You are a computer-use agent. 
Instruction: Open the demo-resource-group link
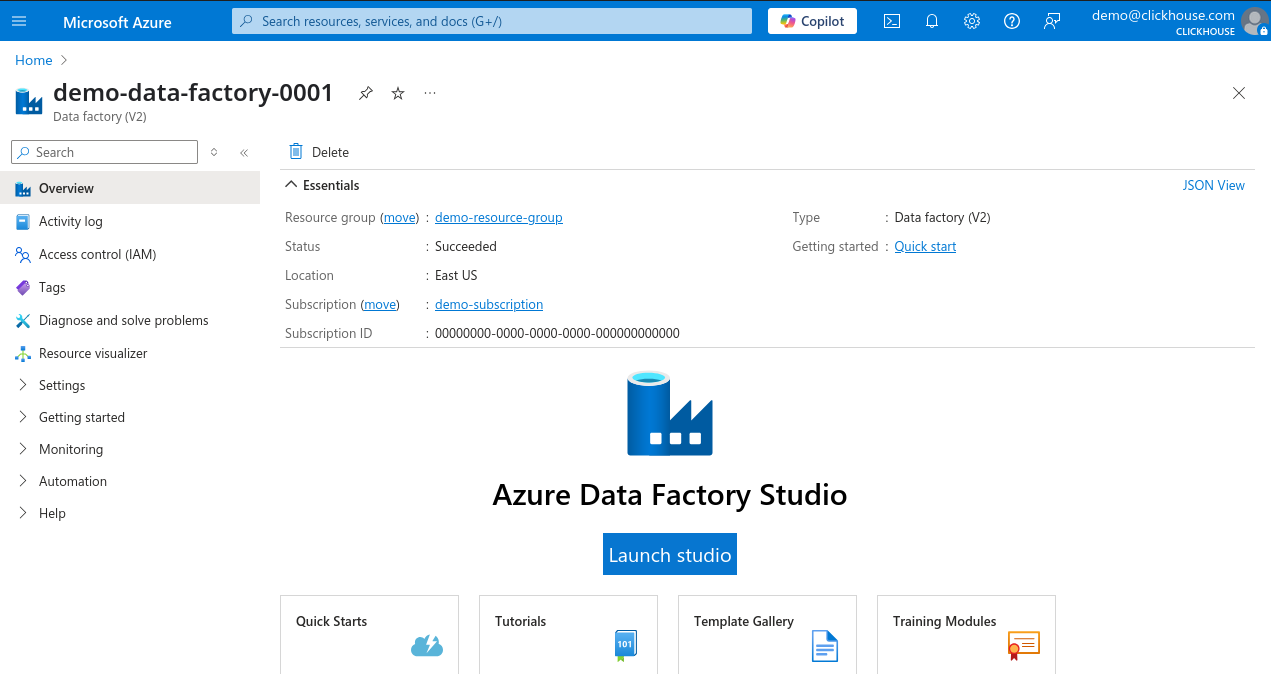(x=498, y=218)
